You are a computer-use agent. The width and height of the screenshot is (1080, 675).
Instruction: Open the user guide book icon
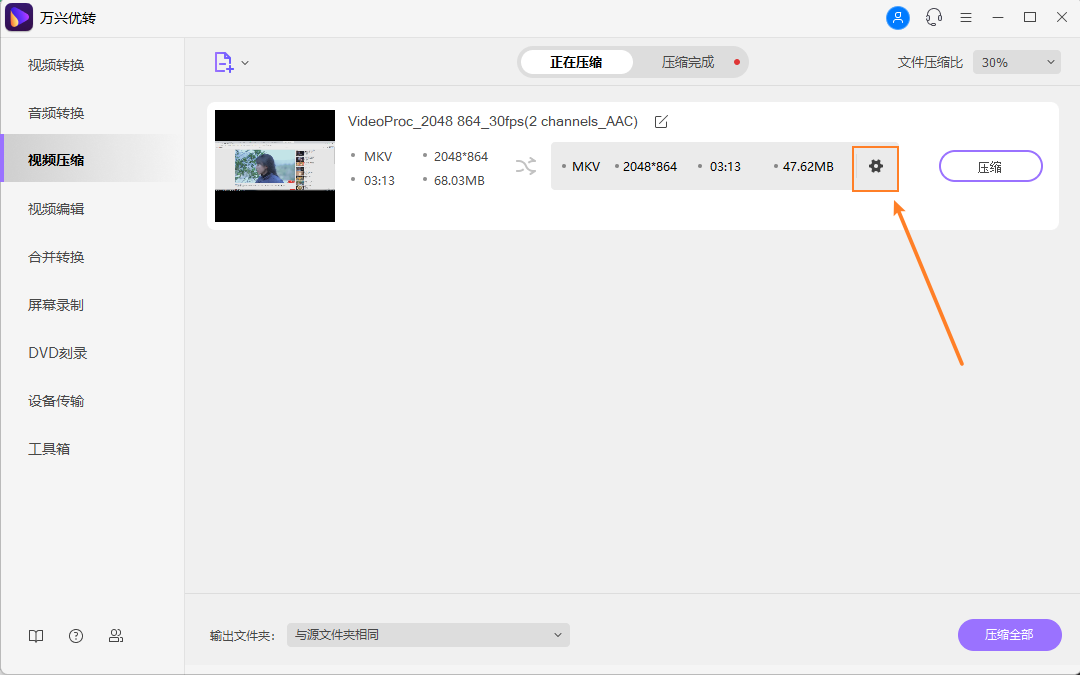click(x=36, y=635)
